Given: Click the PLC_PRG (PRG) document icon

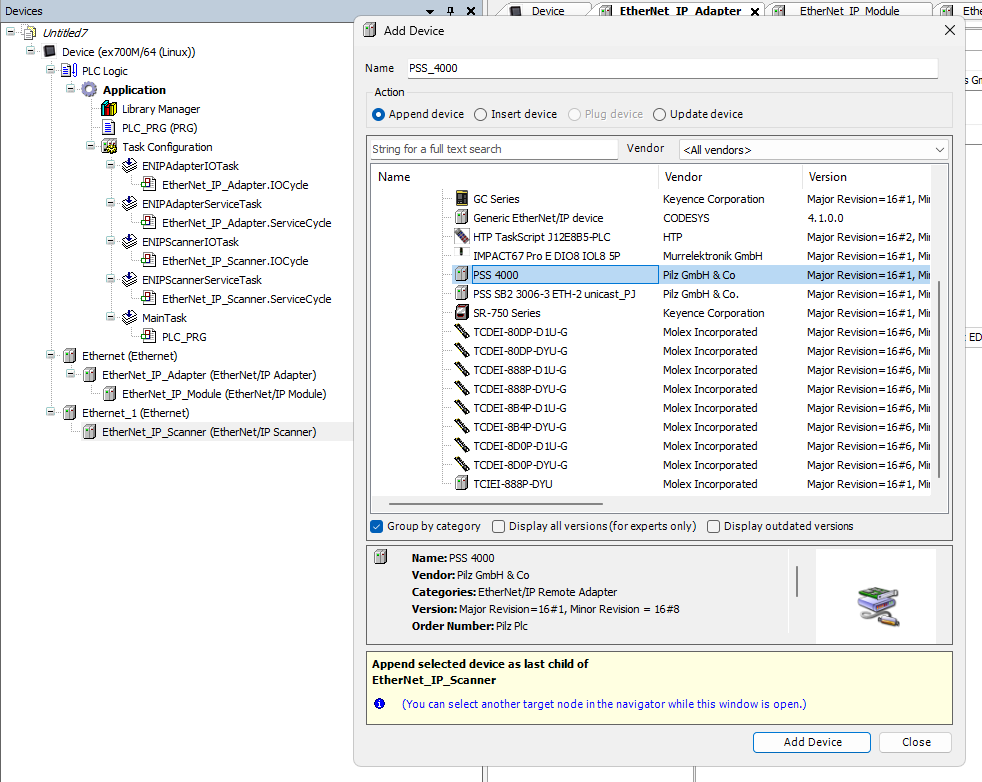Looking at the screenshot, I should (109, 128).
